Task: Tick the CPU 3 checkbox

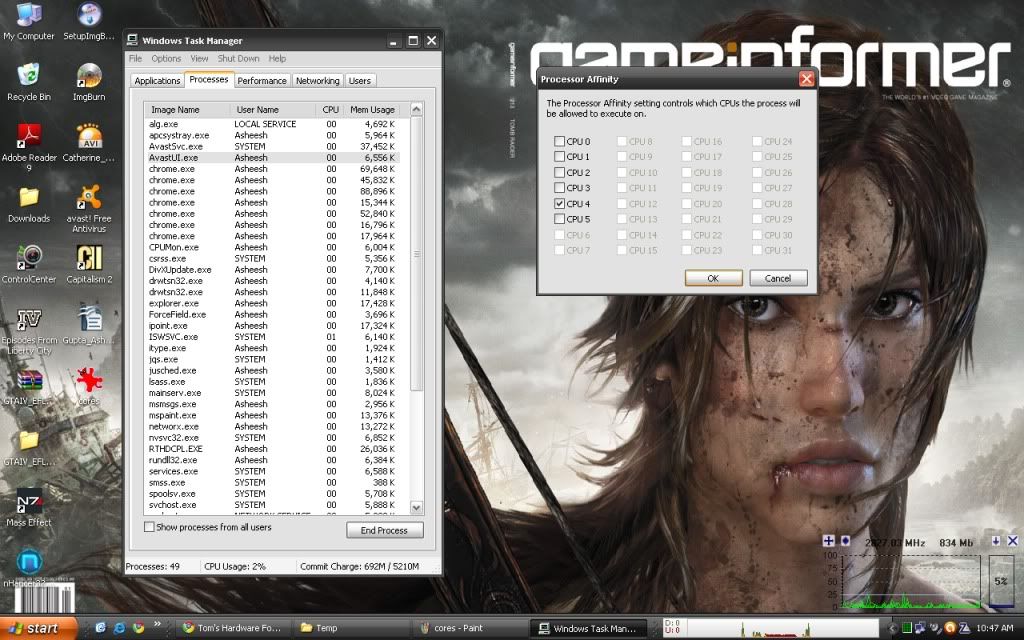Action: (x=559, y=188)
